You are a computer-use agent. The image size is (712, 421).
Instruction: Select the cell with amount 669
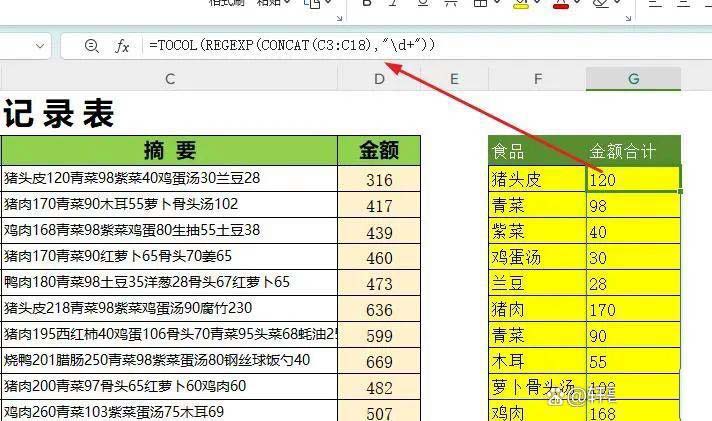[379, 360]
